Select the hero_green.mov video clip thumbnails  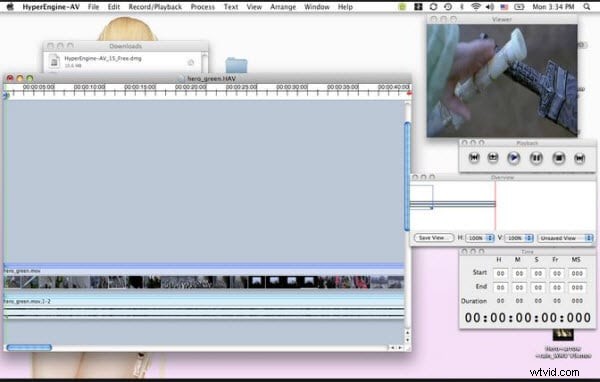[x=204, y=282]
